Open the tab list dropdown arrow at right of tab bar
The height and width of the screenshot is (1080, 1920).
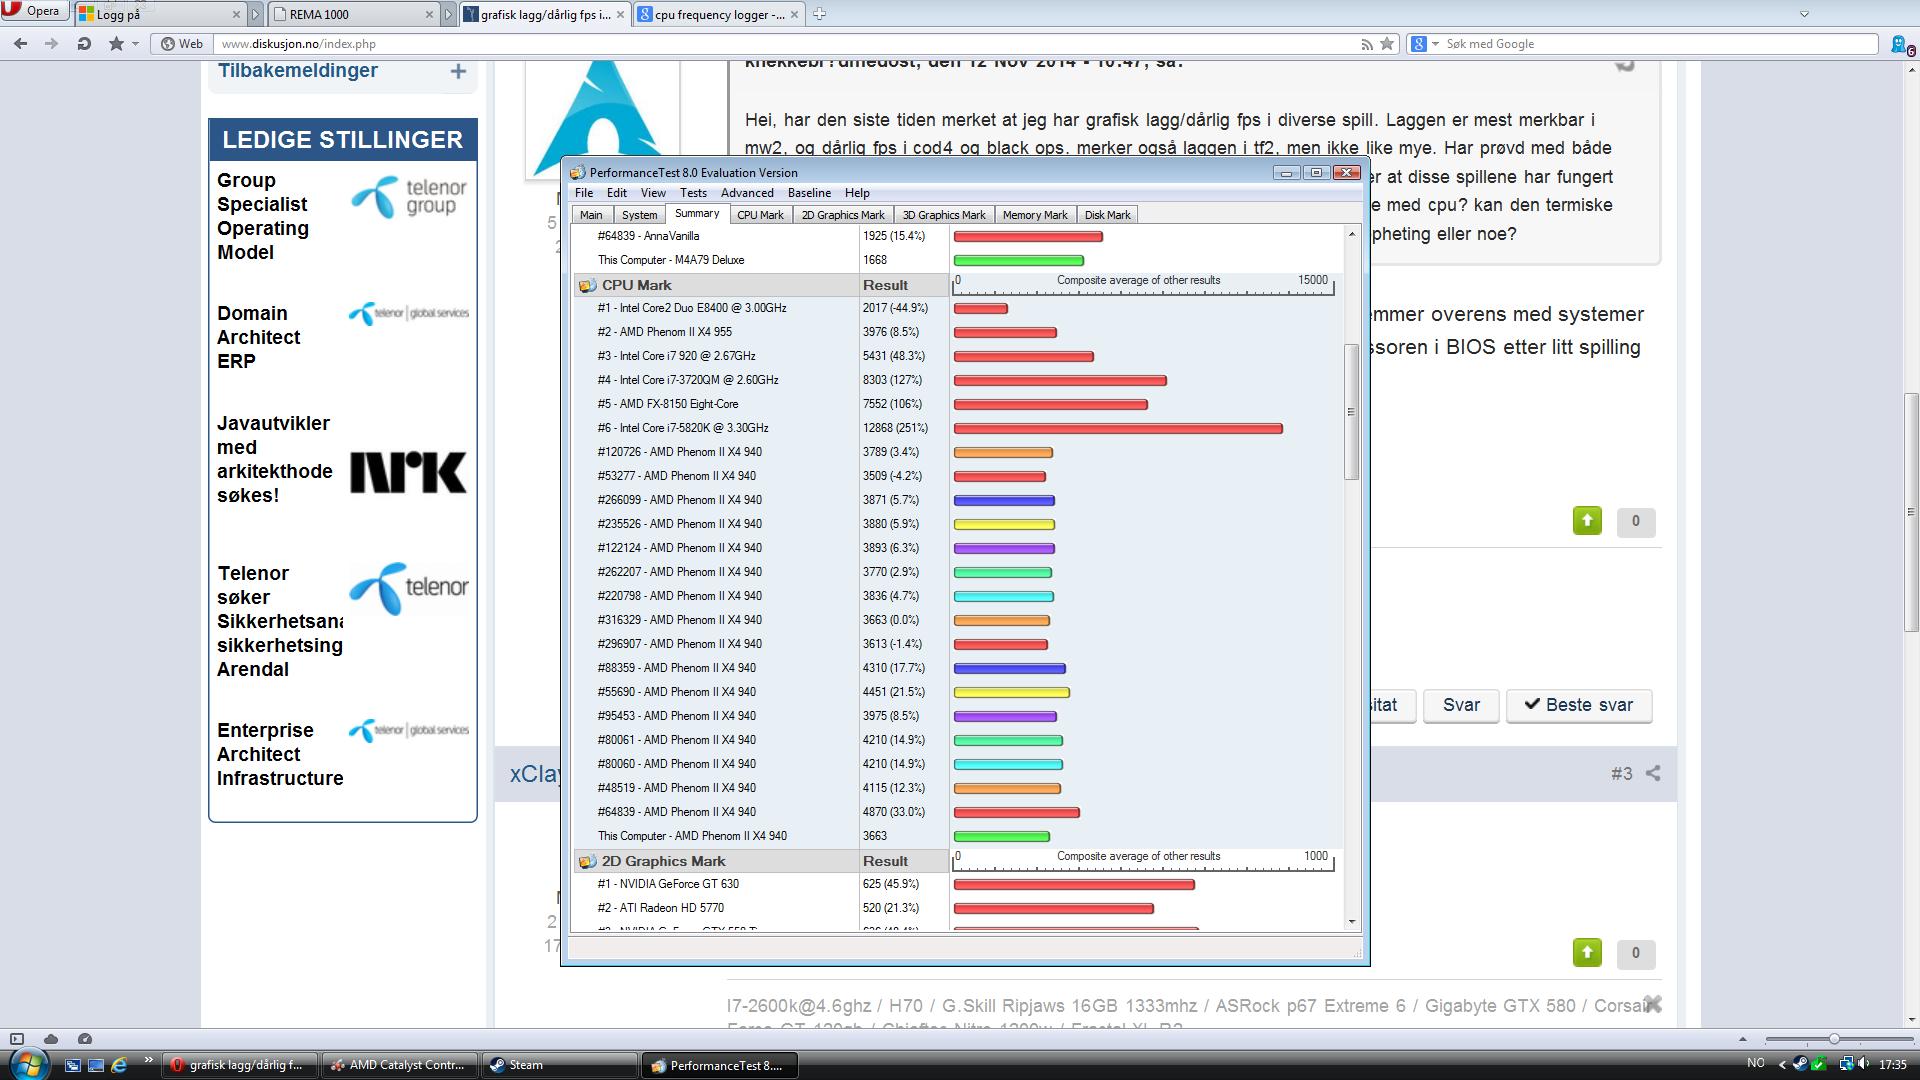pos(1804,14)
